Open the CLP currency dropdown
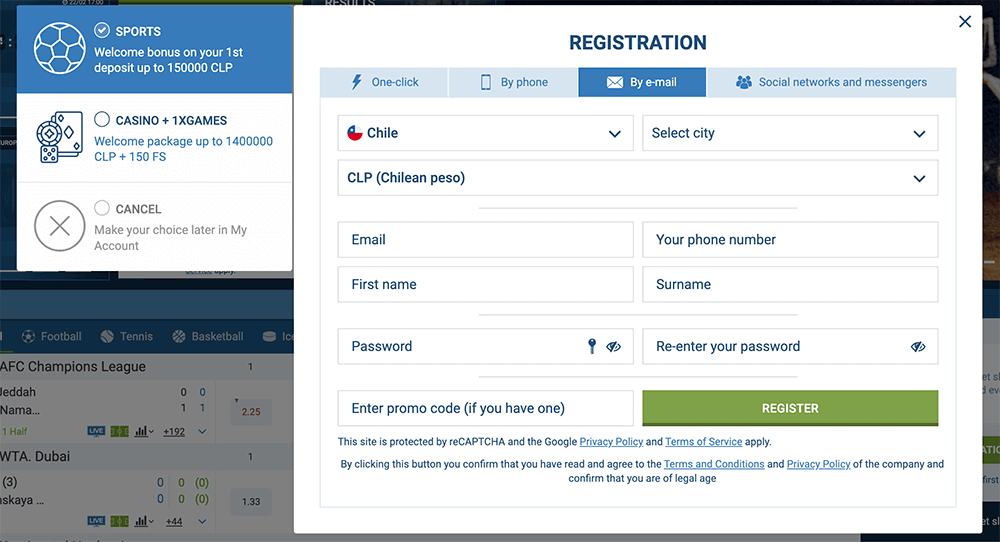Viewport: 1000px width, 542px height. 638,178
